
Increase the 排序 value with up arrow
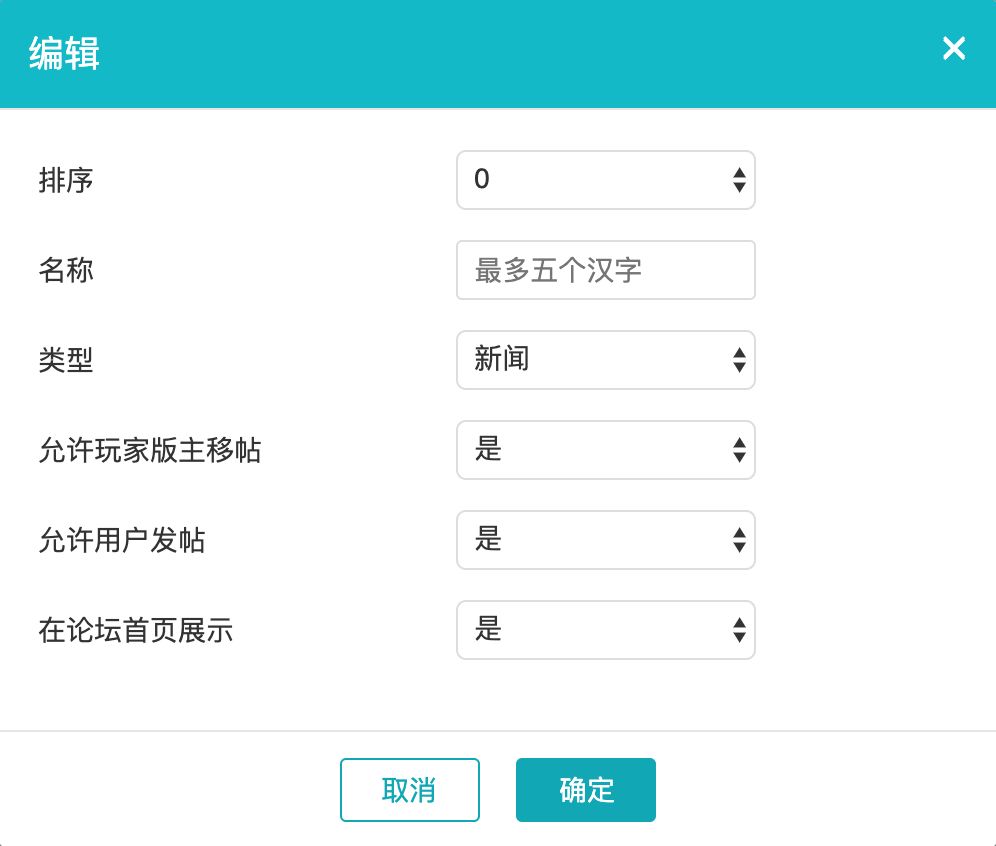pos(739,173)
